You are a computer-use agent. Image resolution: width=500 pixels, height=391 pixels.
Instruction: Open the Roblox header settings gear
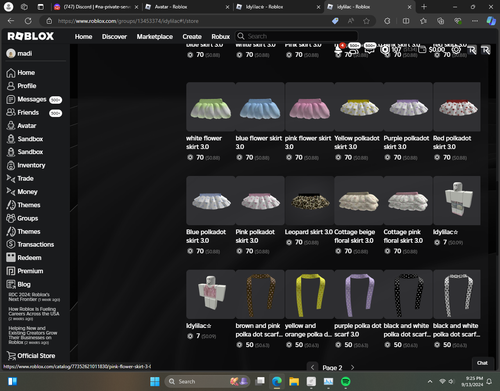456,50
